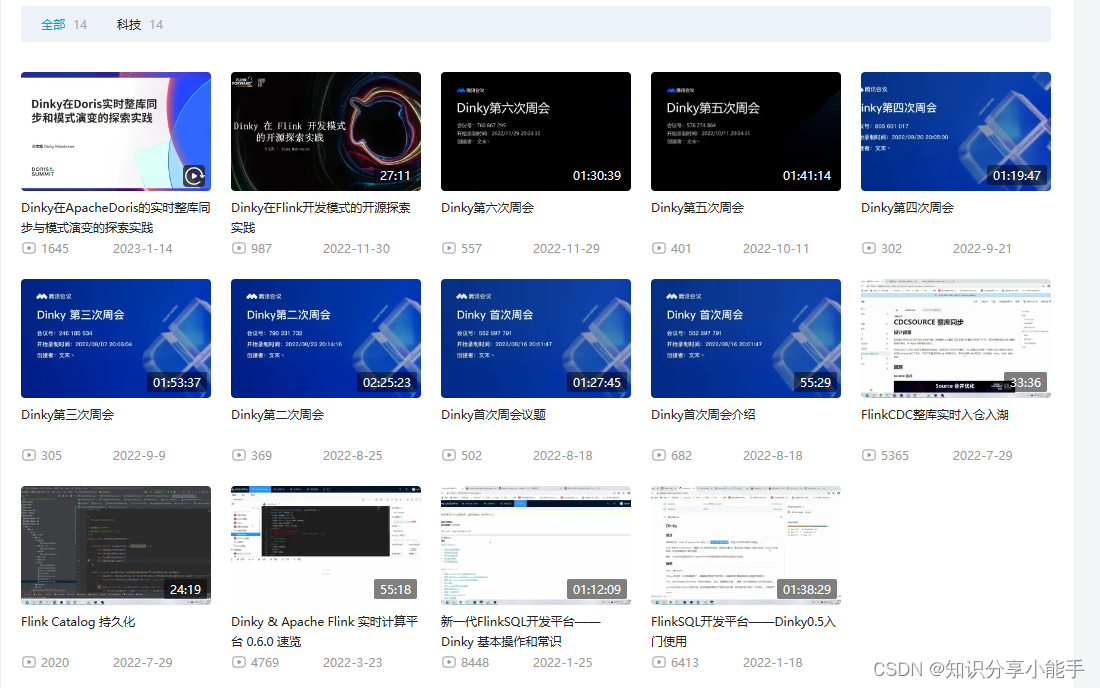Click the play-count icon beside 987

[239, 248]
